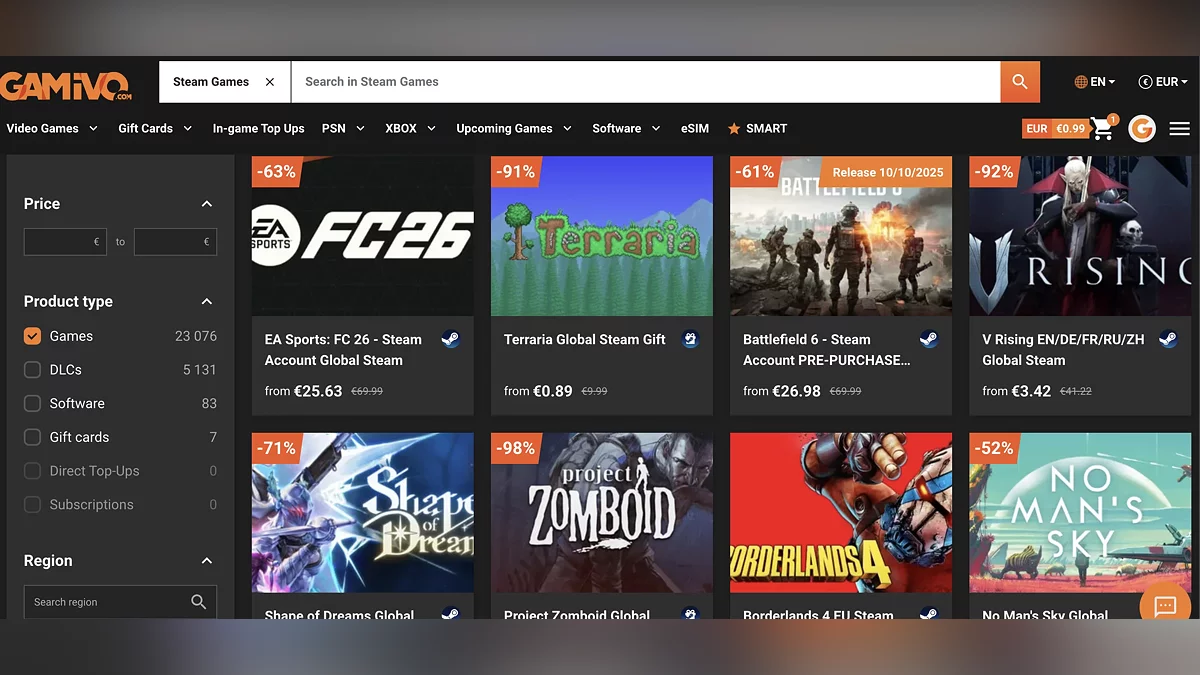The image size is (1200, 675).
Task: Open the Upcoming Games menu
Action: 514,128
